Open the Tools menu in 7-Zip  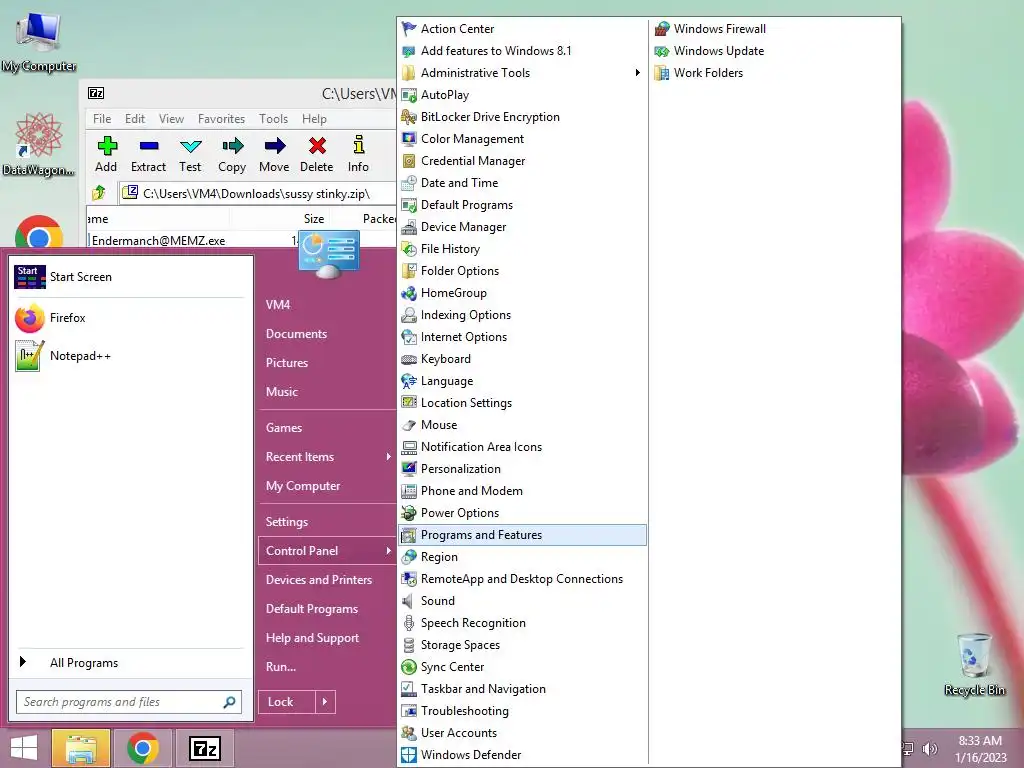[274, 119]
